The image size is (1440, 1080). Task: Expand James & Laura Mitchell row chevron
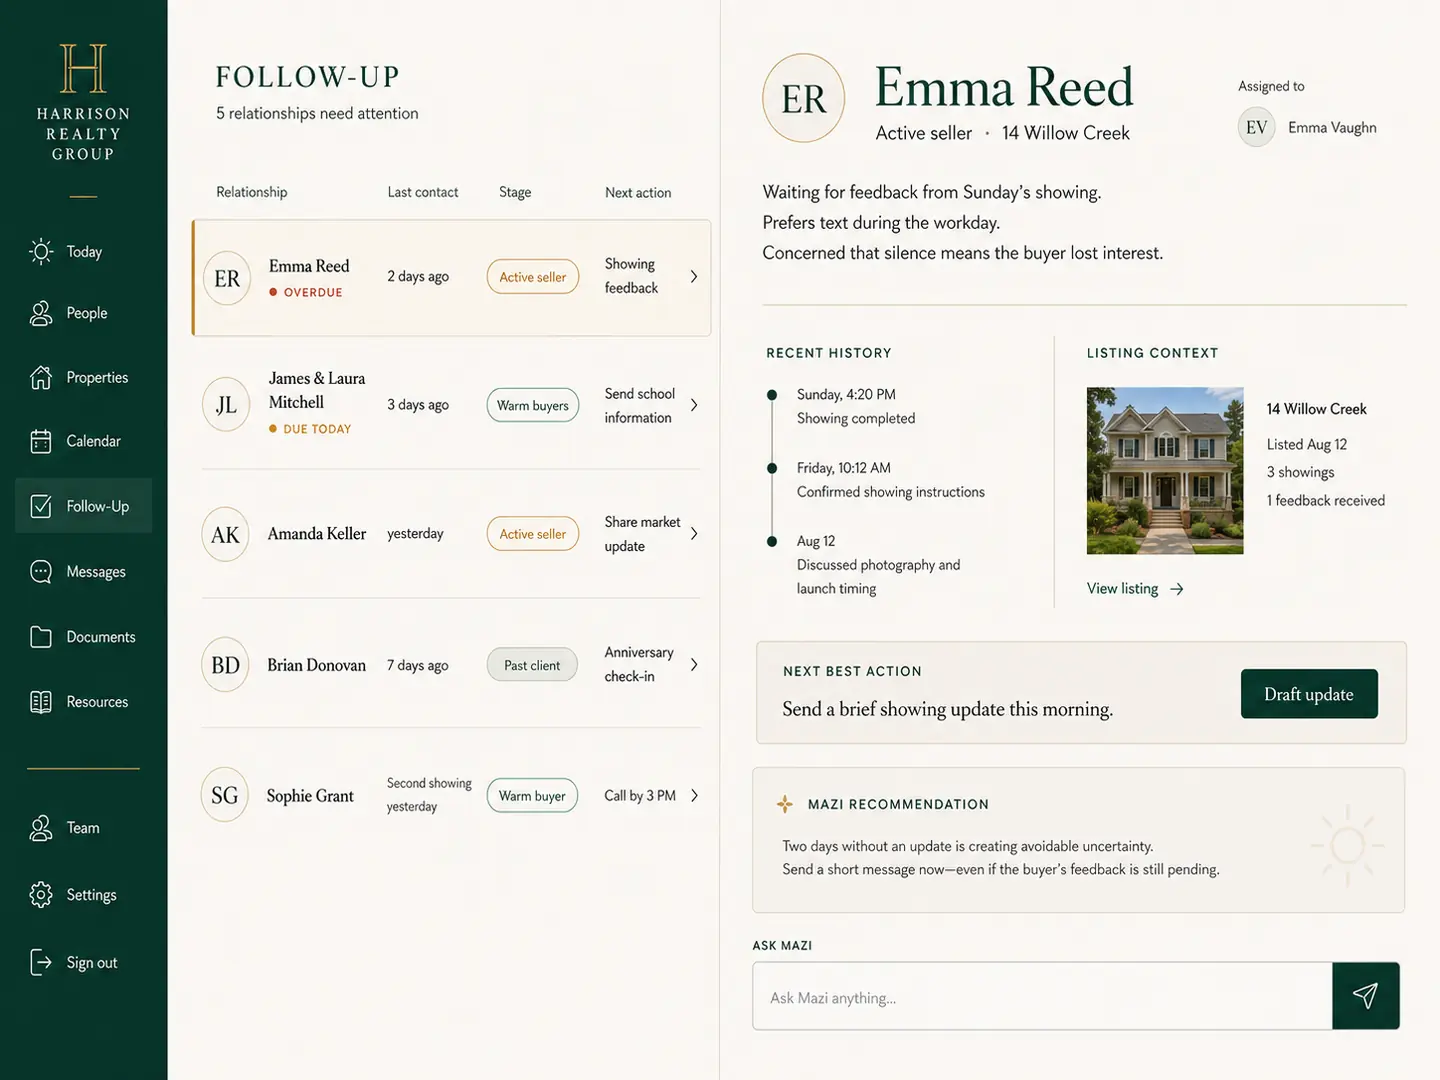pyautogui.click(x=694, y=405)
